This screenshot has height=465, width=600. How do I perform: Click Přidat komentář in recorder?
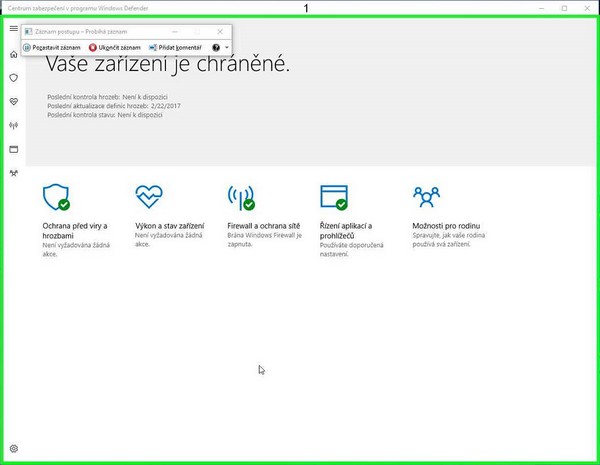(175, 47)
